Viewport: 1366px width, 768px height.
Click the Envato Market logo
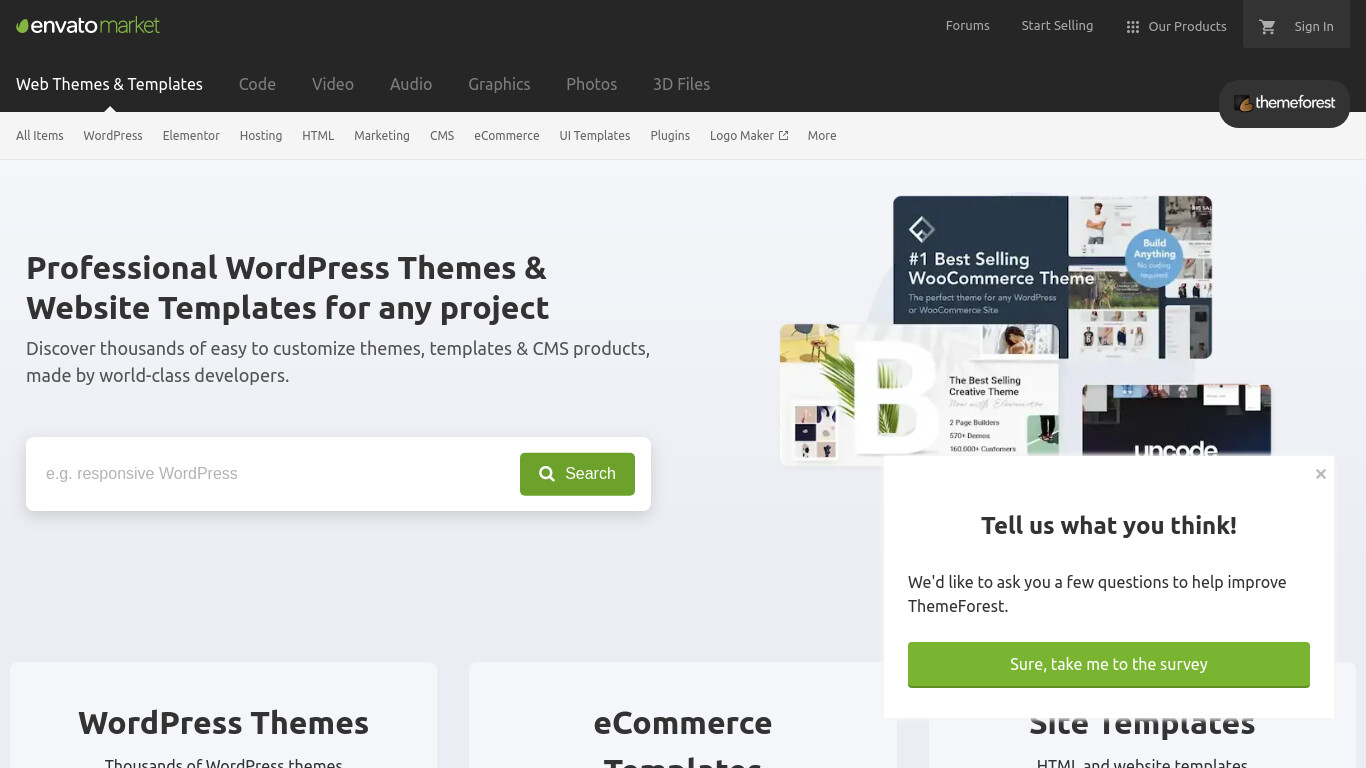tap(88, 25)
